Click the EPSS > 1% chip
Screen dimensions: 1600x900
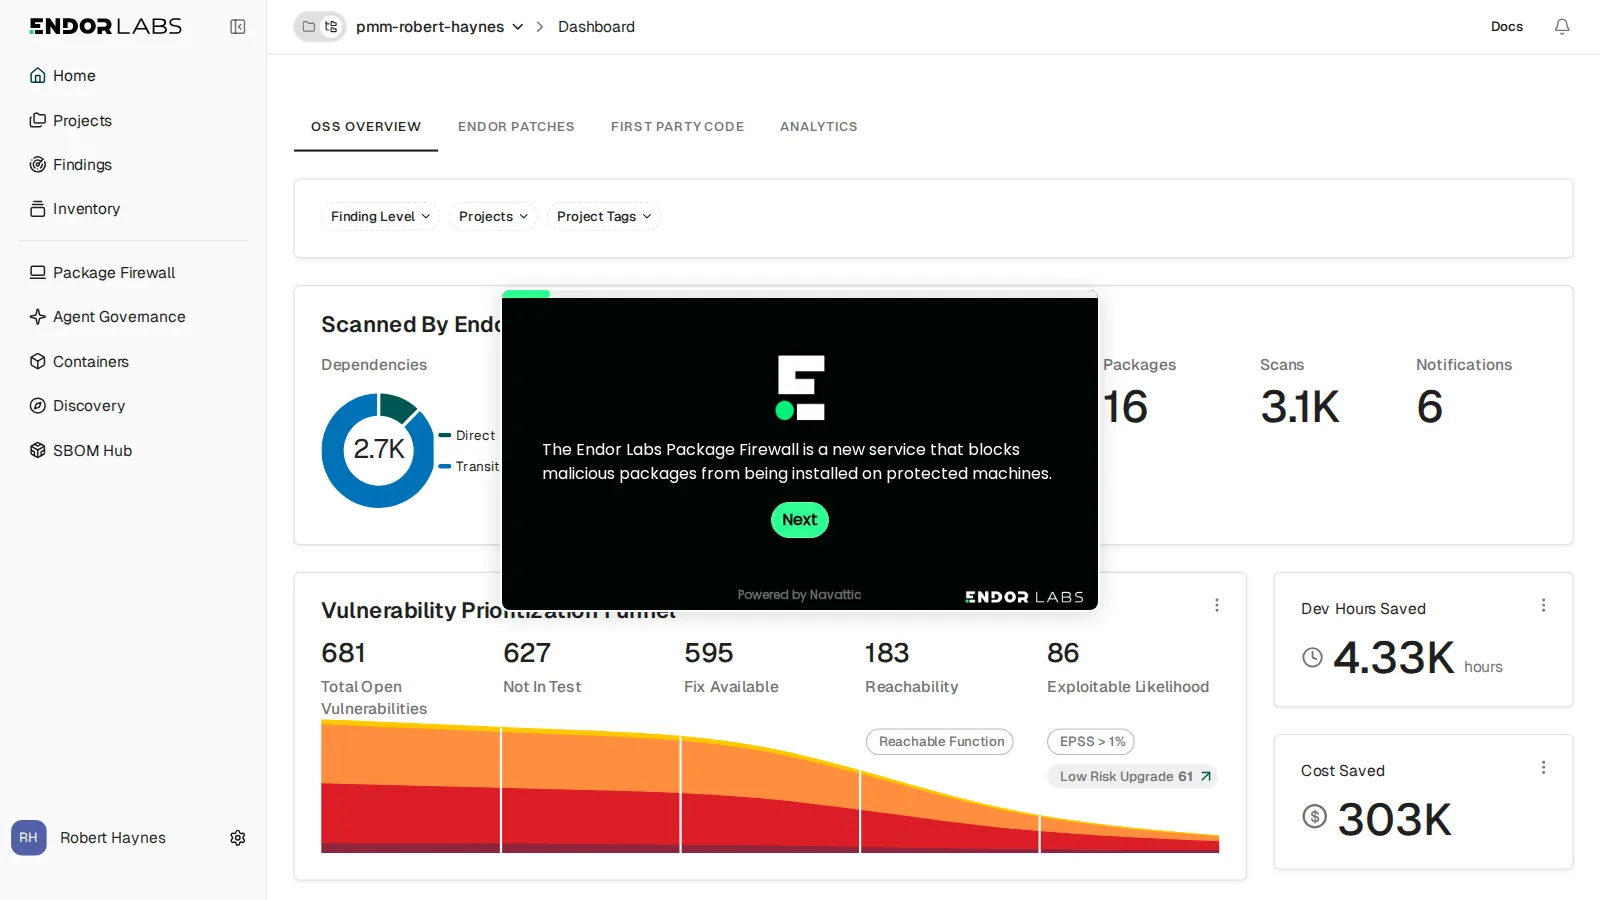point(1091,742)
